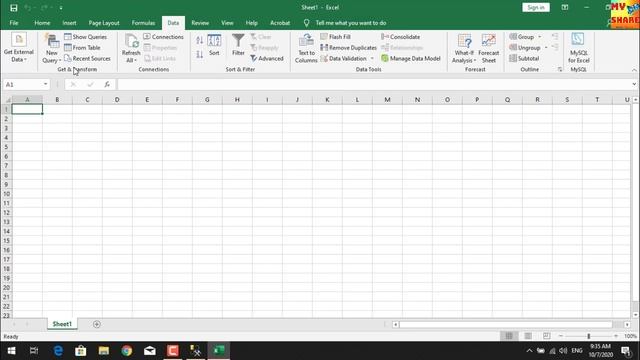The height and width of the screenshot is (360, 640).
Task: Switch to the View tab
Action: (227, 23)
